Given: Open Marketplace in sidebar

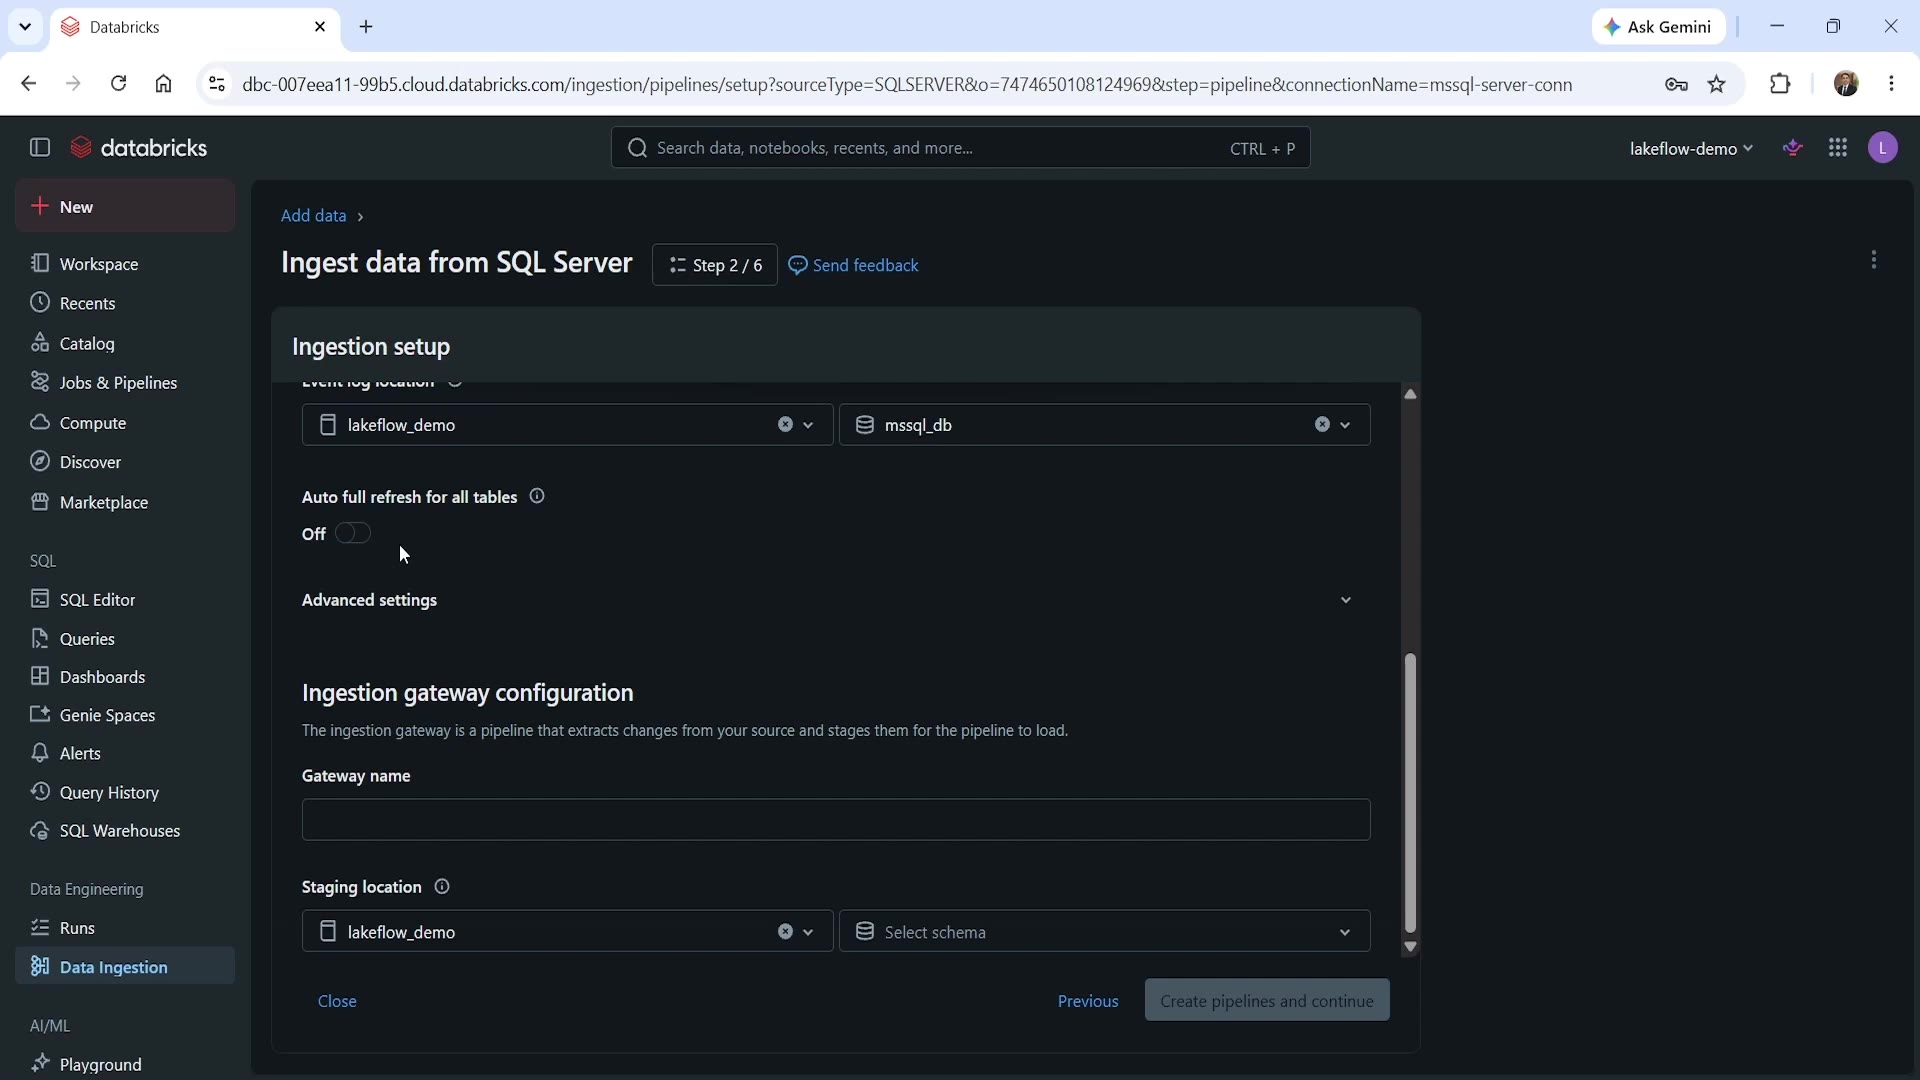Looking at the screenshot, I should click(x=125, y=502).
